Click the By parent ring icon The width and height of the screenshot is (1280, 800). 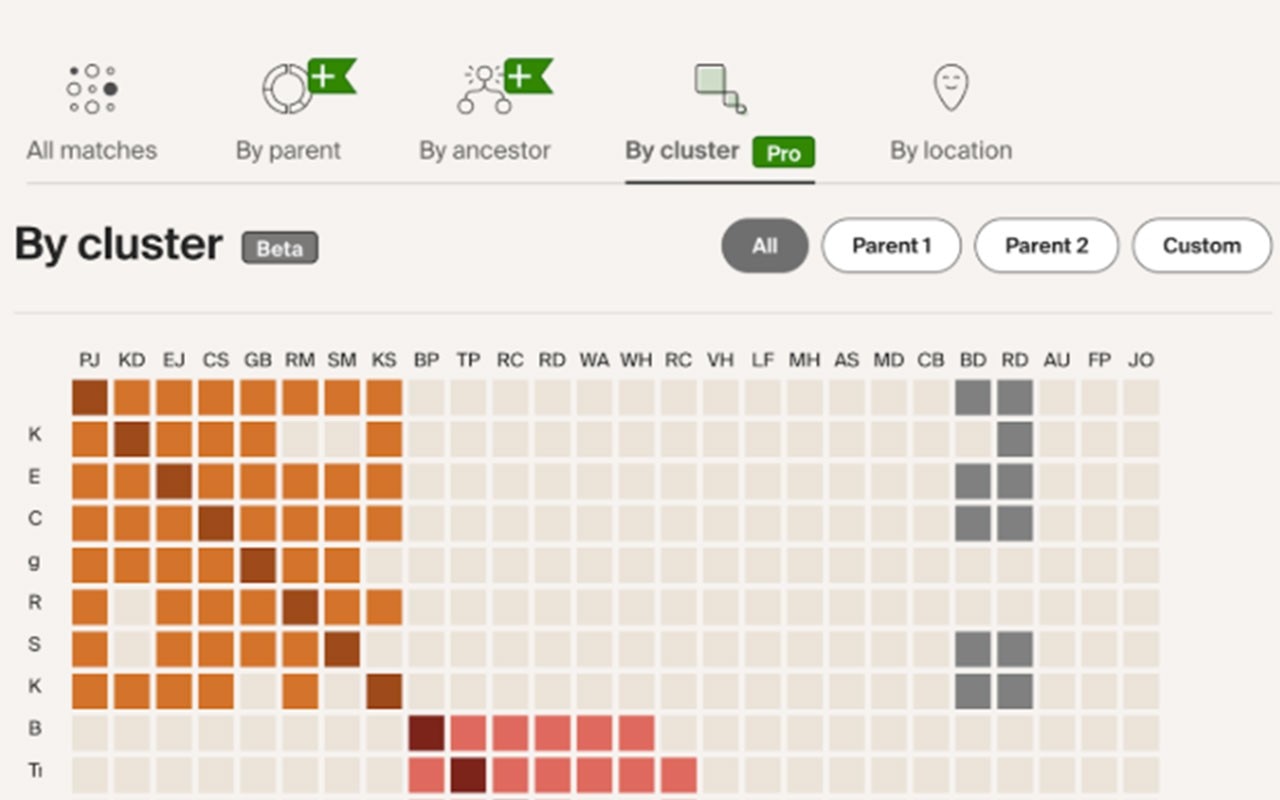tap(286, 90)
